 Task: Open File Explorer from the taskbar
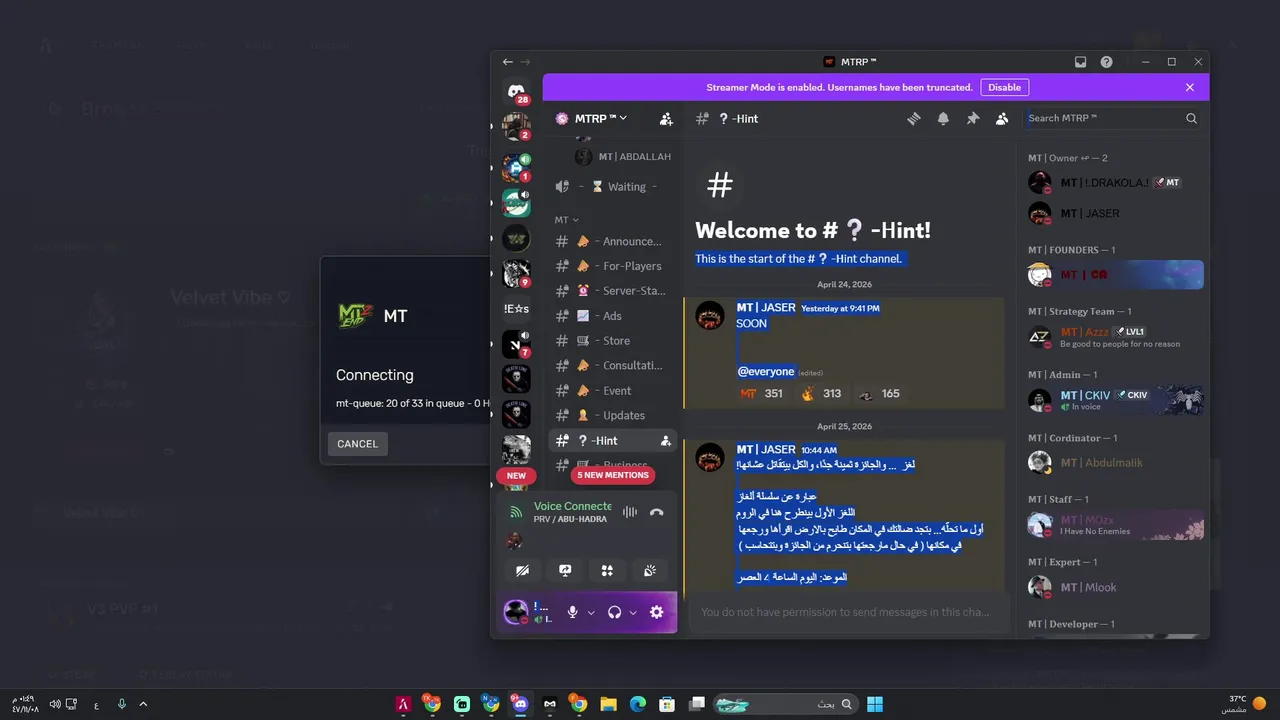(x=608, y=704)
